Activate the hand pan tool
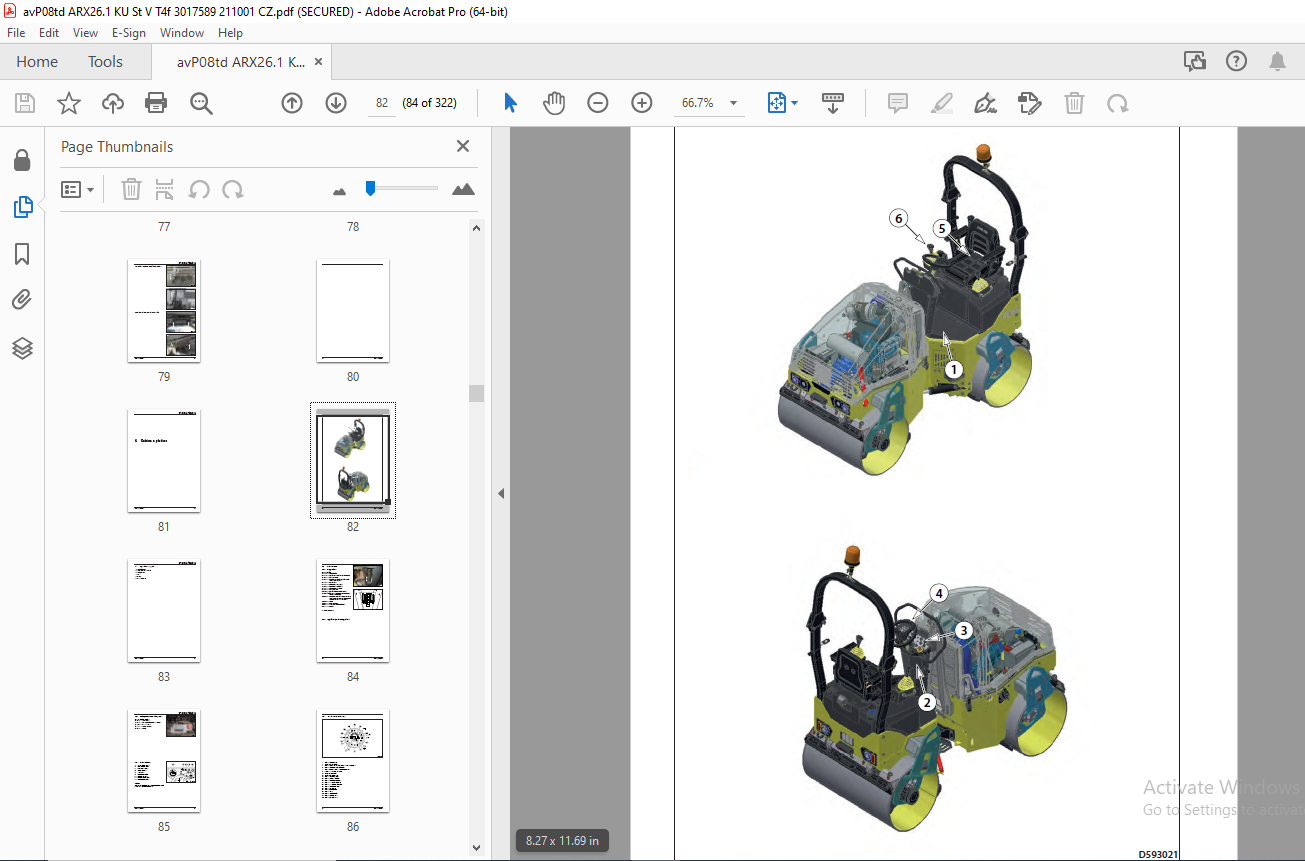The width and height of the screenshot is (1305, 861). [x=554, y=103]
